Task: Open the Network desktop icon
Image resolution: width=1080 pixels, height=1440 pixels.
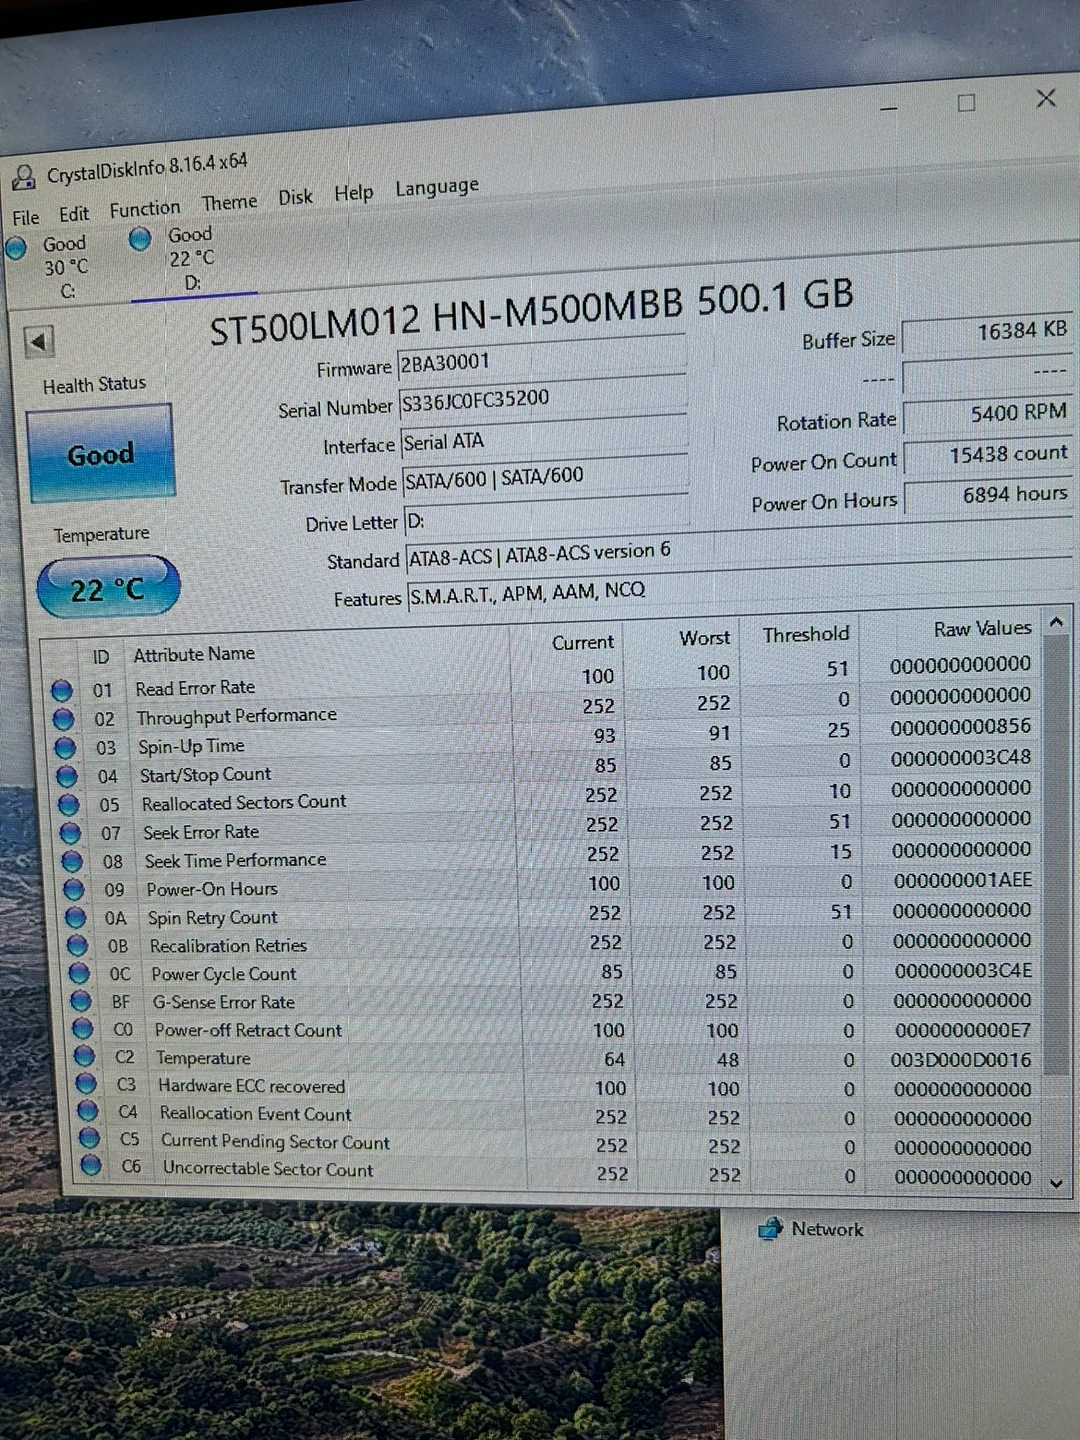Action: click(x=770, y=1229)
